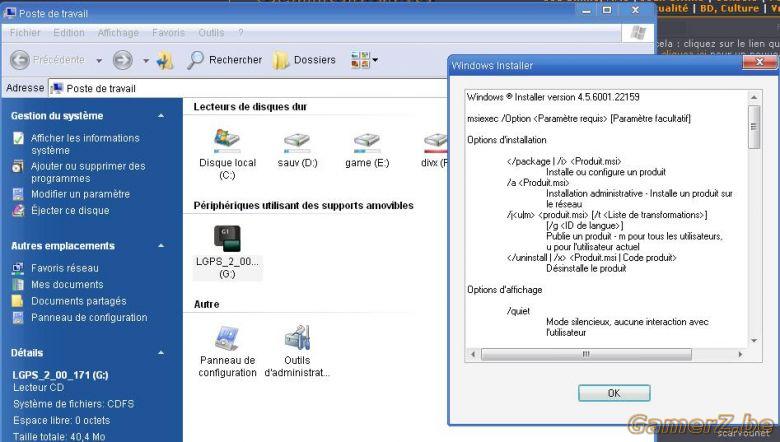Image resolution: width=780 pixels, height=442 pixels.
Task: Click installer horizontal scrollbar right arrow
Action: pyautogui.click(x=741, y=354)
